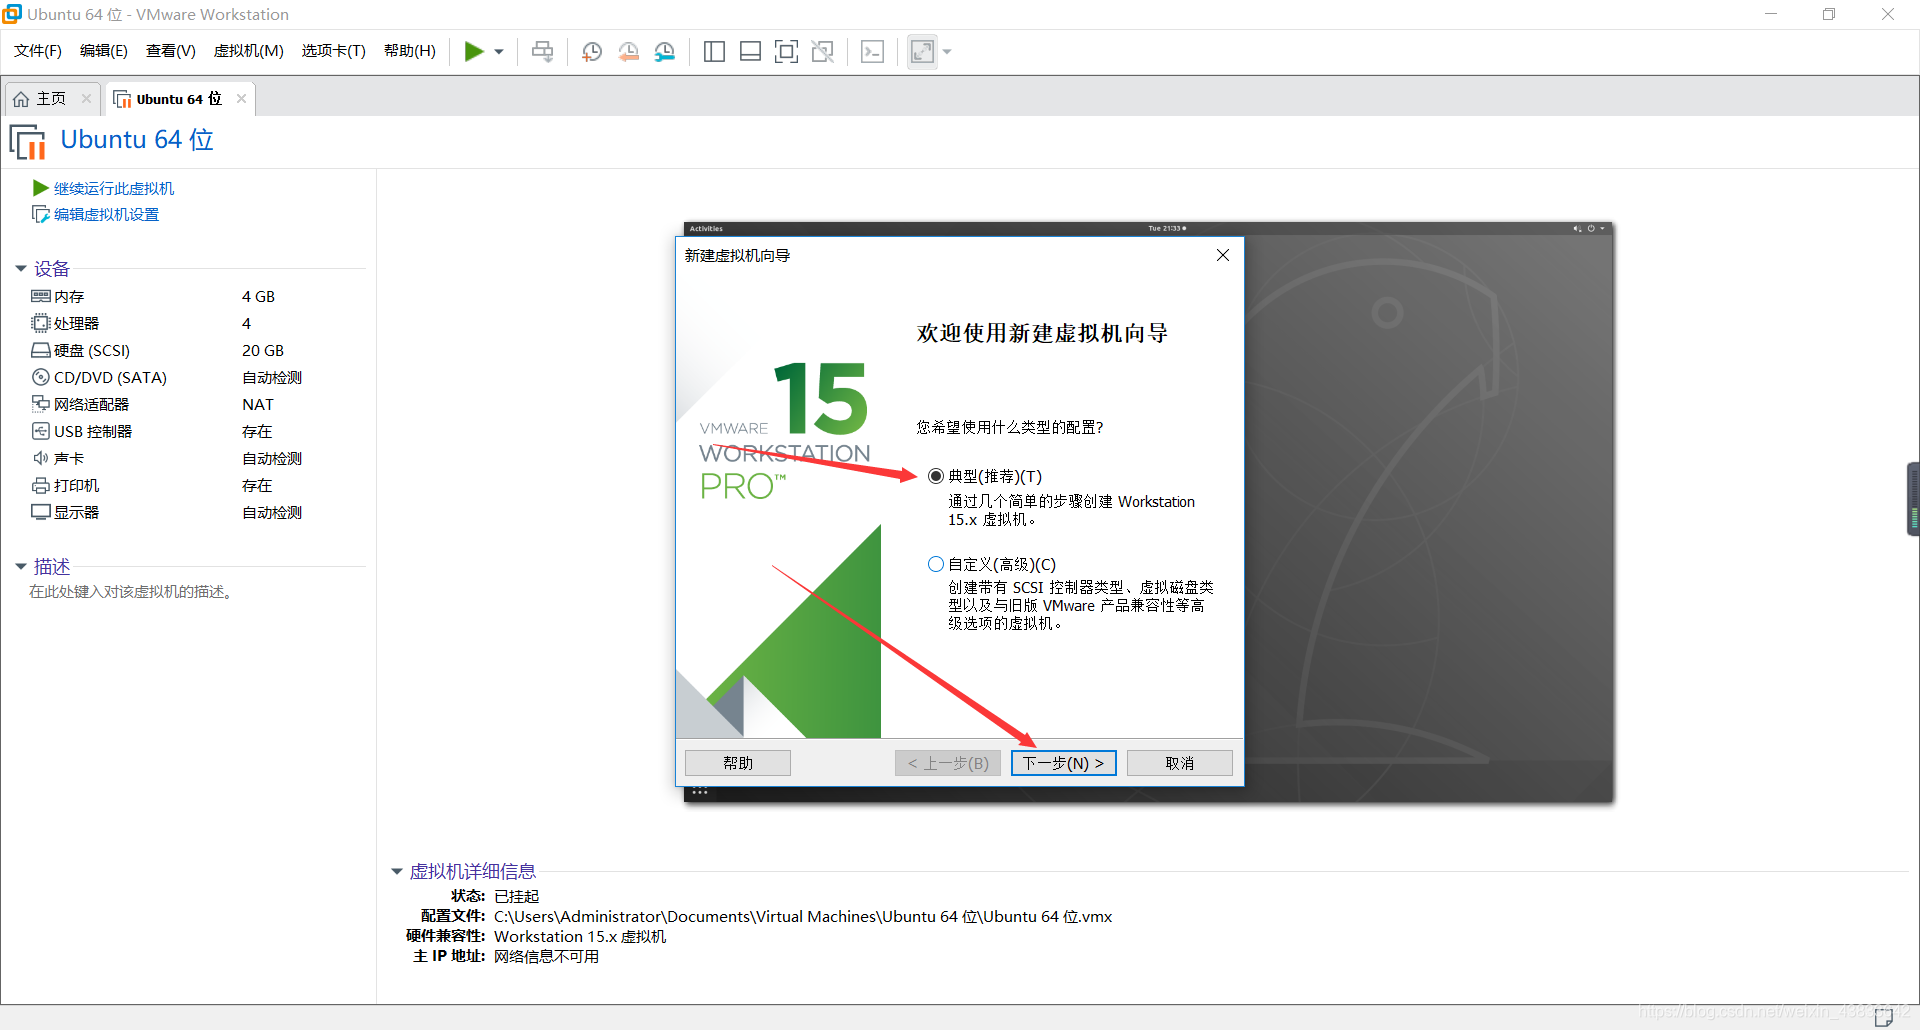Collapse the 设备 section

(20, 268)
